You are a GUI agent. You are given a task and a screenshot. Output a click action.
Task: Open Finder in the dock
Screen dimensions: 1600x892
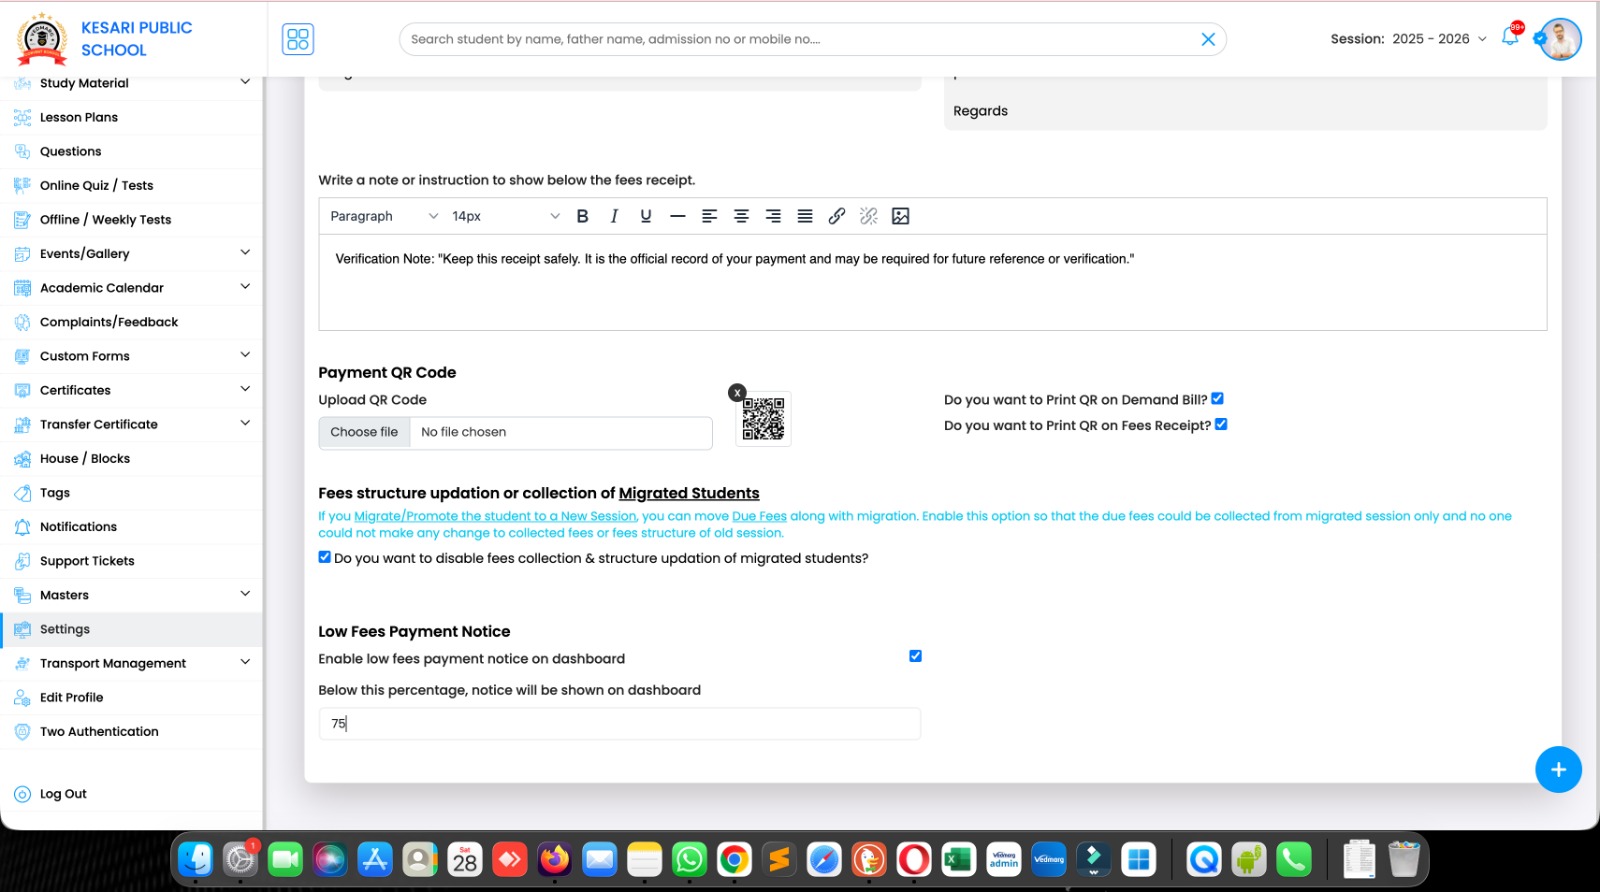pyautogui.click(x=196, y=859)
